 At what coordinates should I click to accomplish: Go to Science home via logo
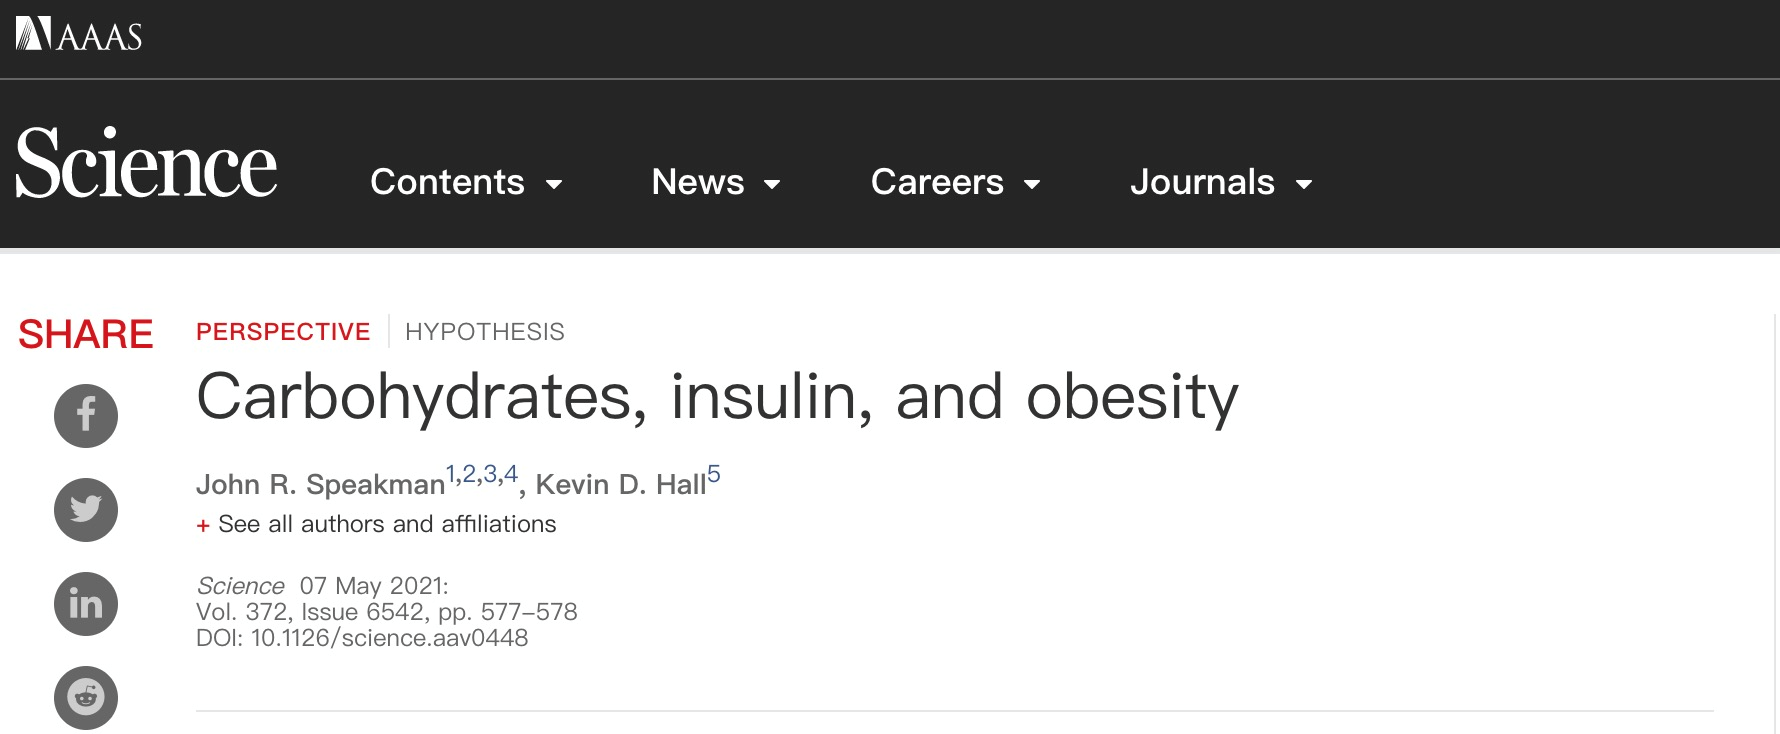[x=146, y=164]
